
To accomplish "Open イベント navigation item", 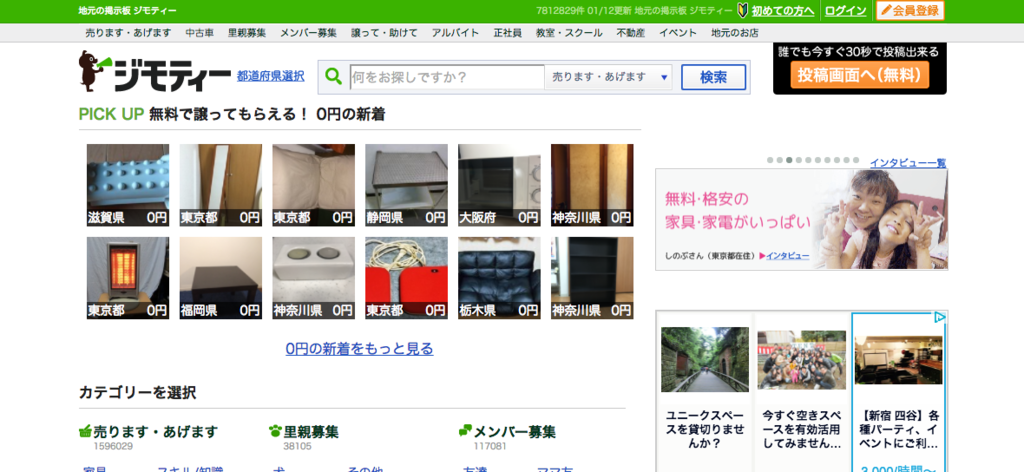I will click(678, 33).
